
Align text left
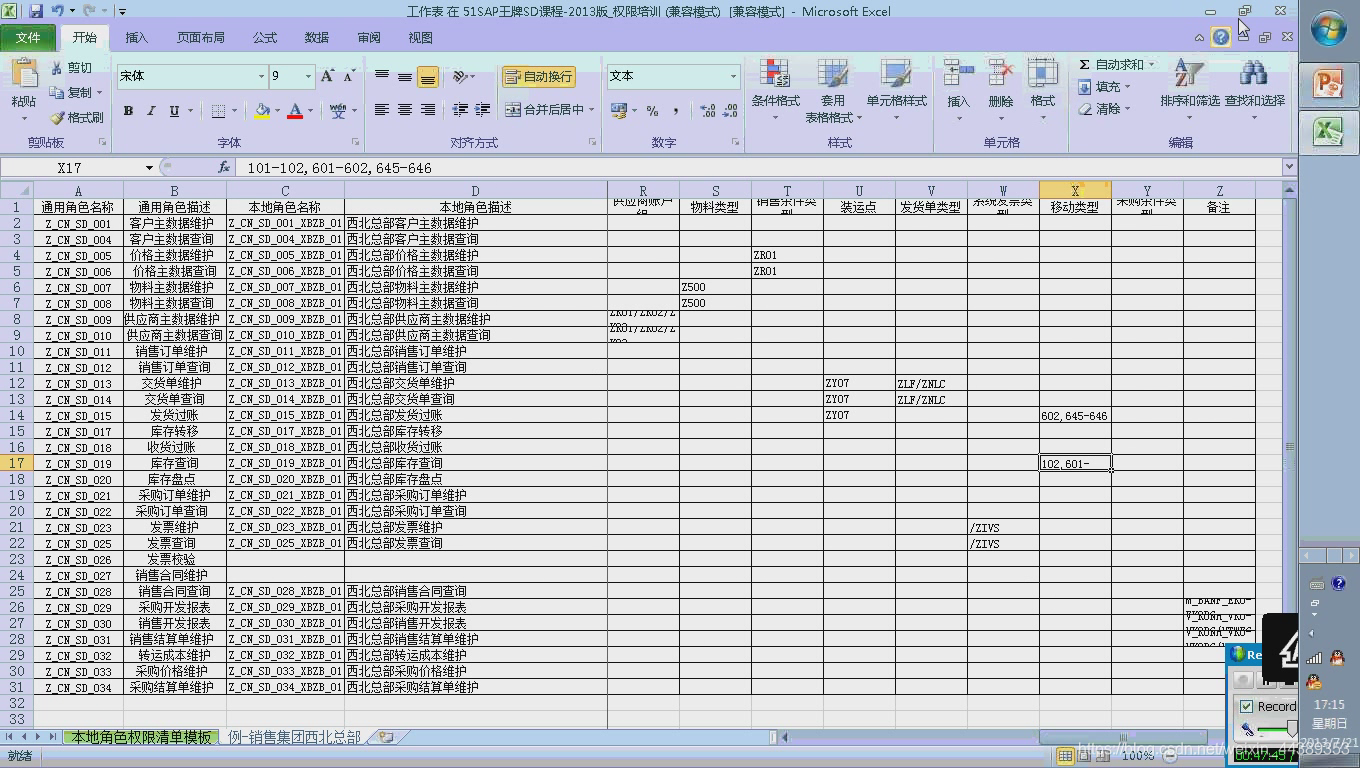coord(382,110)
